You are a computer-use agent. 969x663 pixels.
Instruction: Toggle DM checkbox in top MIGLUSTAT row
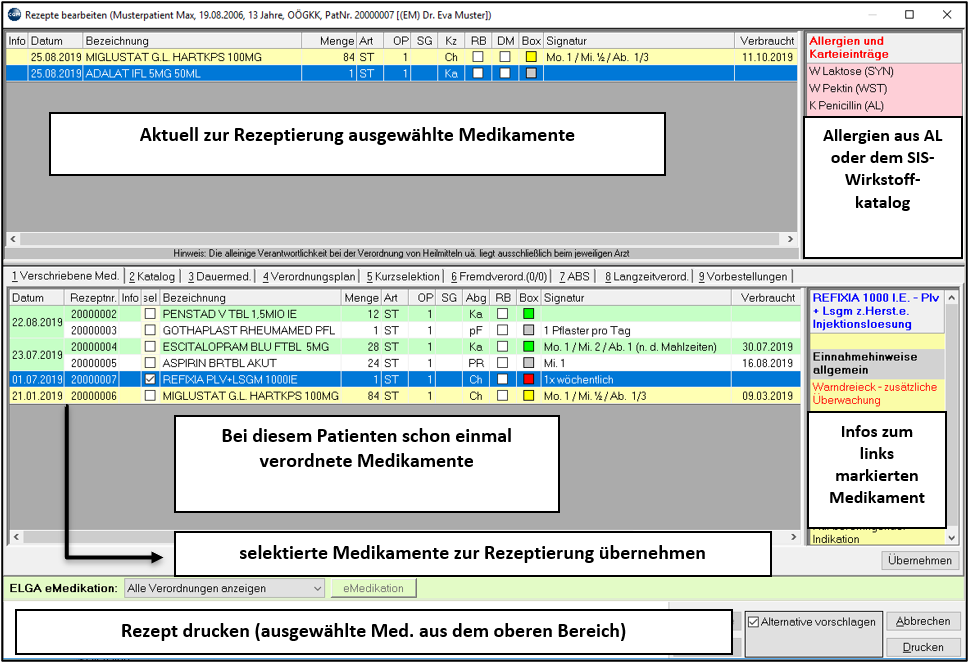505,57
